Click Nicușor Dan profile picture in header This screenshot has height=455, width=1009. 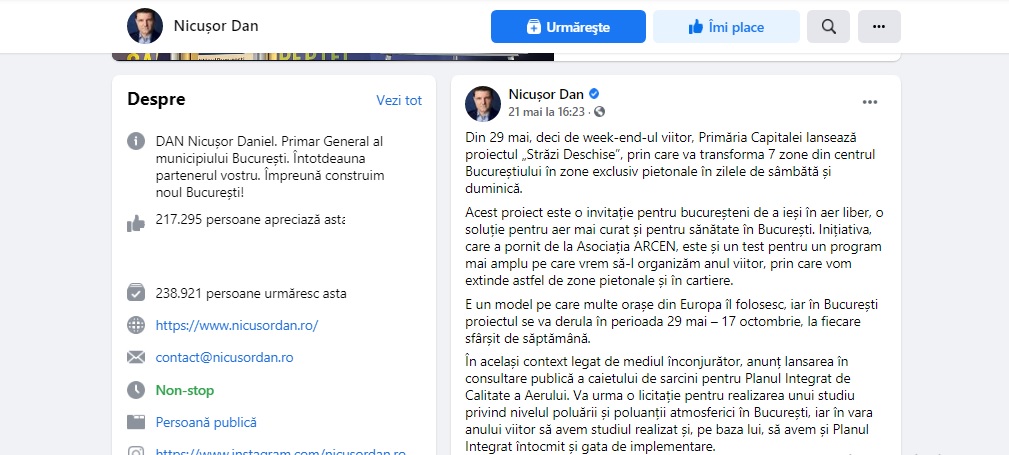[145, 26]
